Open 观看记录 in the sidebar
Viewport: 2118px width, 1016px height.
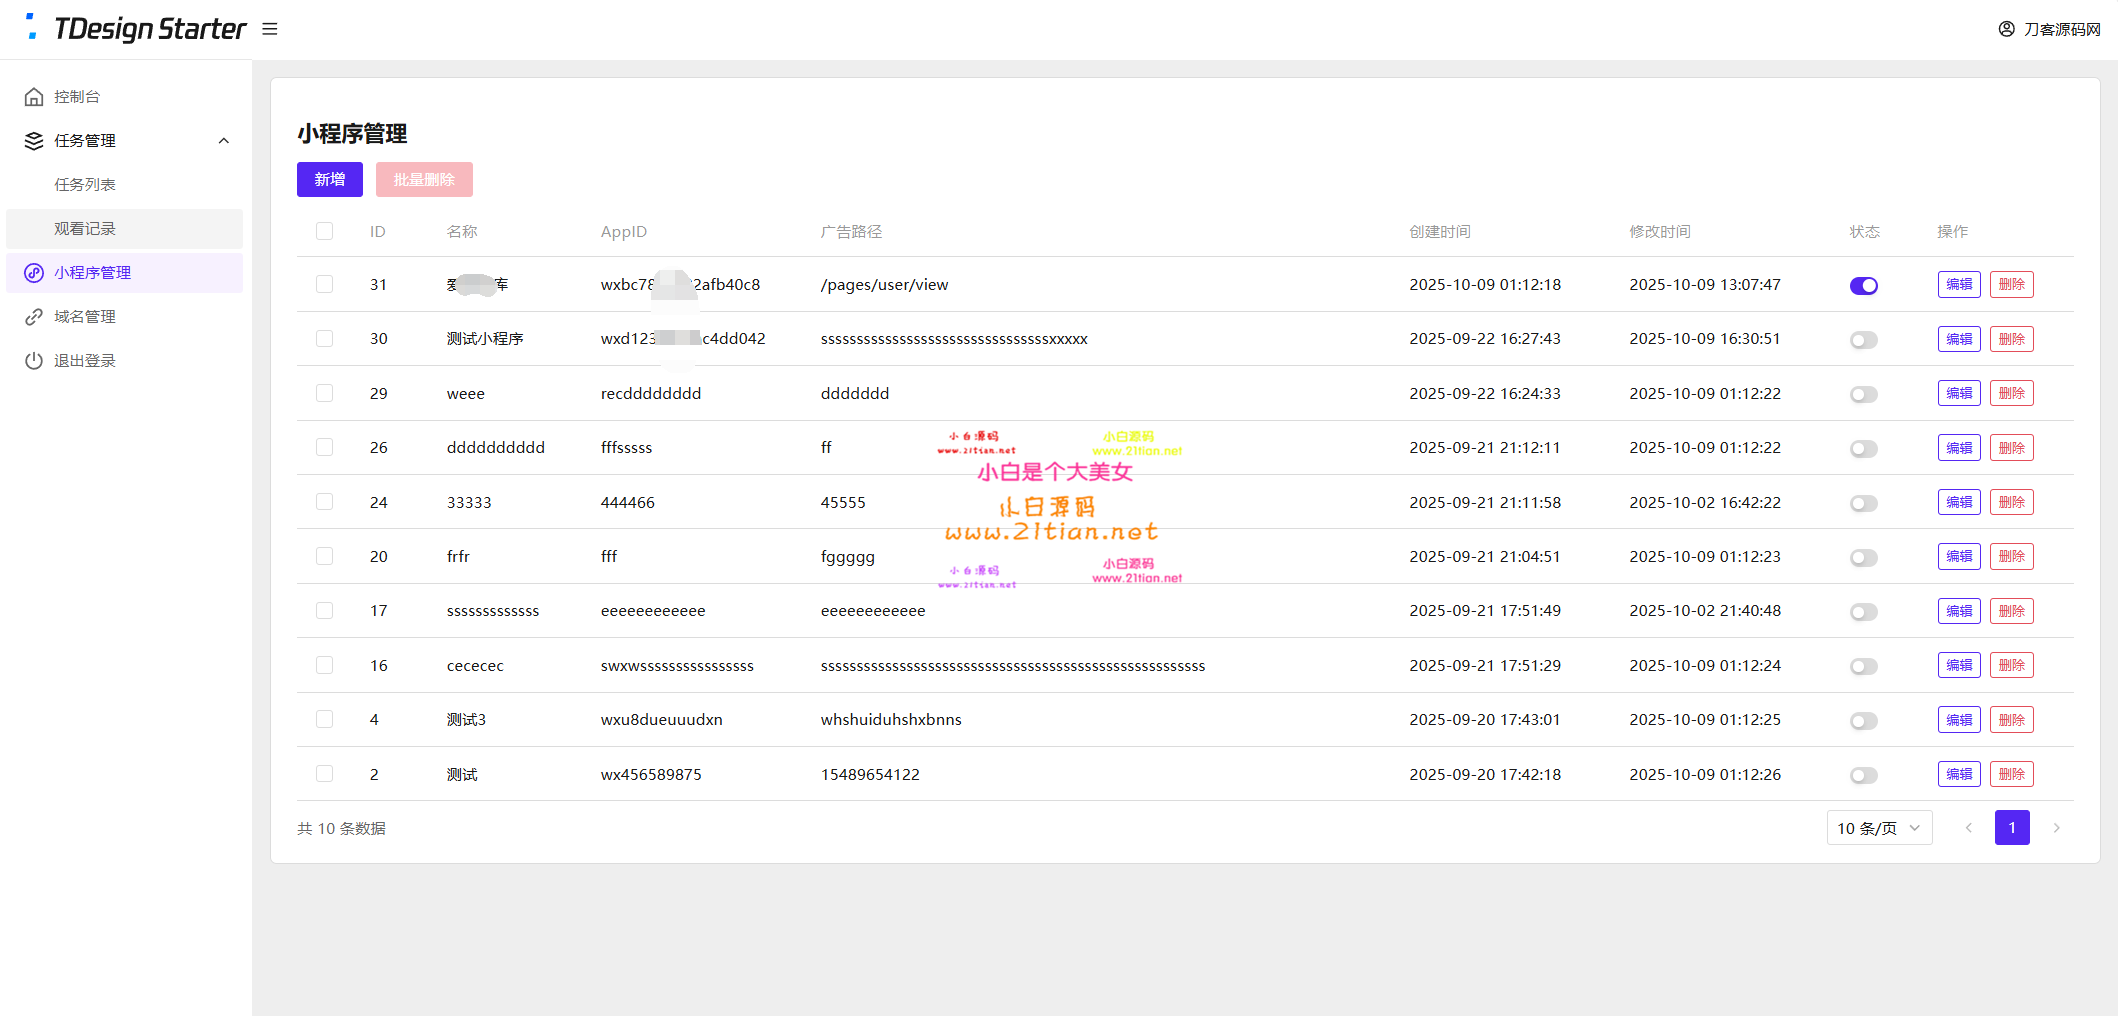pyautogui.click(x=85, y=229)
